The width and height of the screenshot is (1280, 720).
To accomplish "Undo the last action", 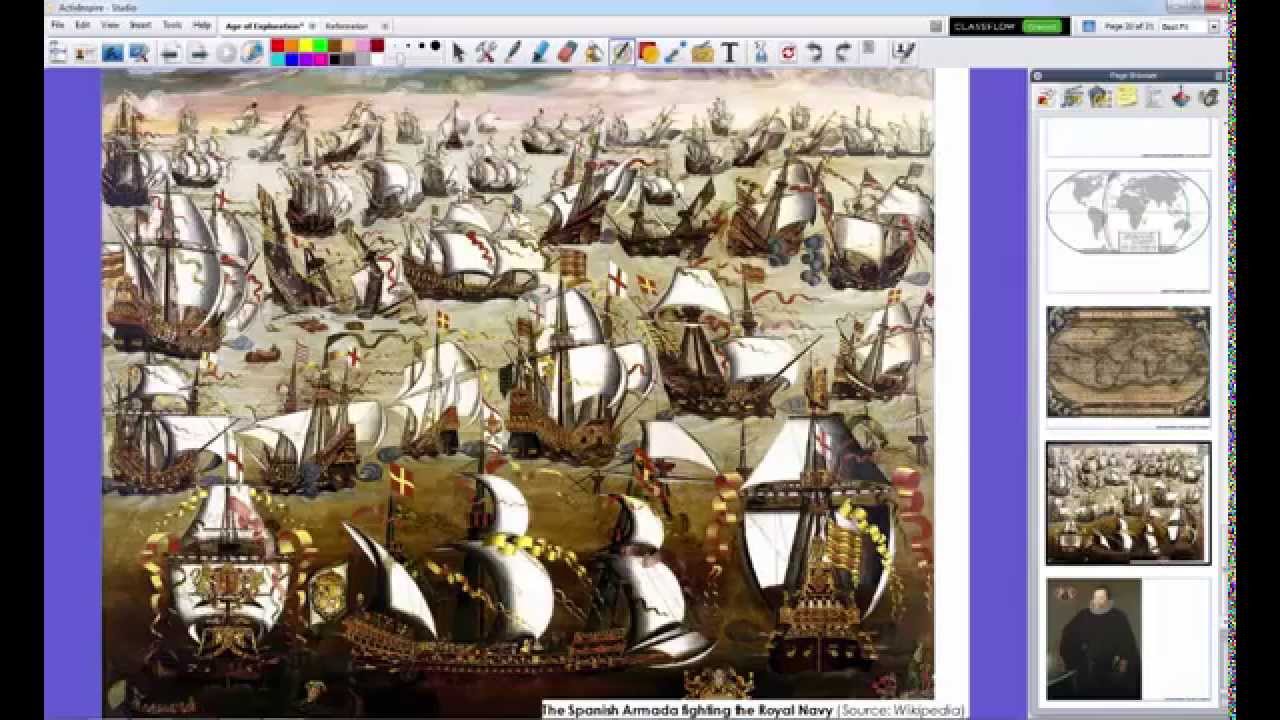I will (815, 52).
